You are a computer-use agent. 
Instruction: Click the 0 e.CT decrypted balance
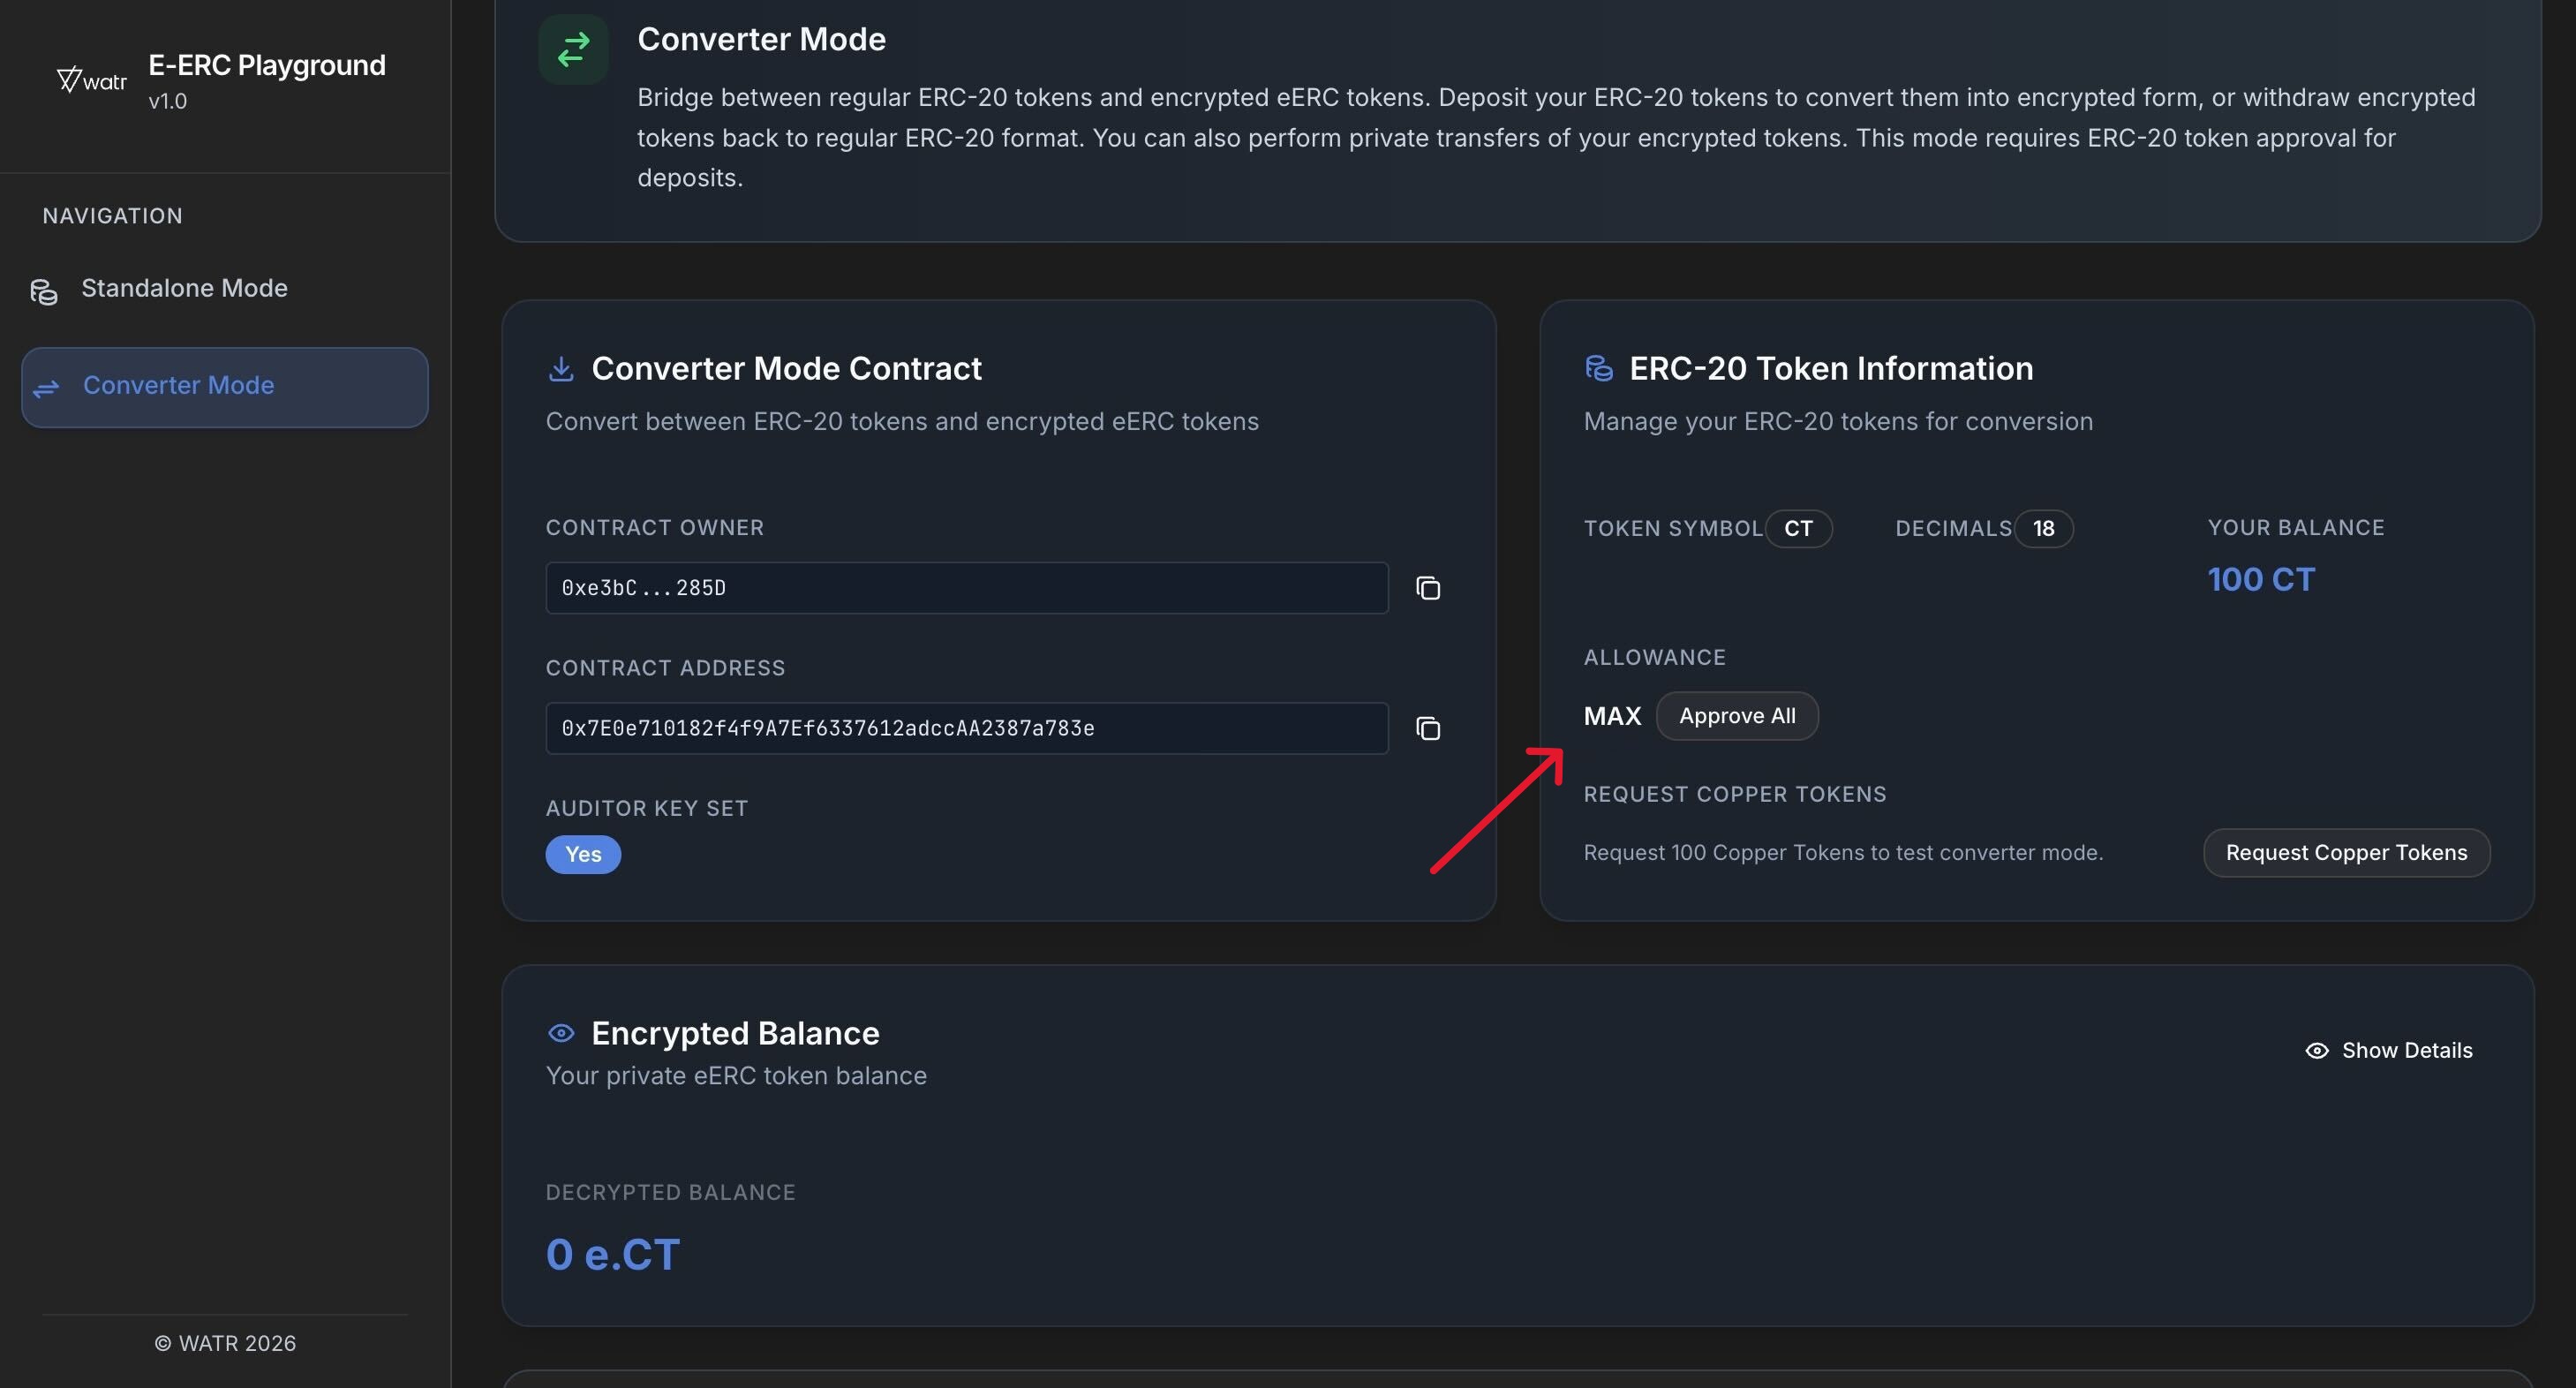612,1254
